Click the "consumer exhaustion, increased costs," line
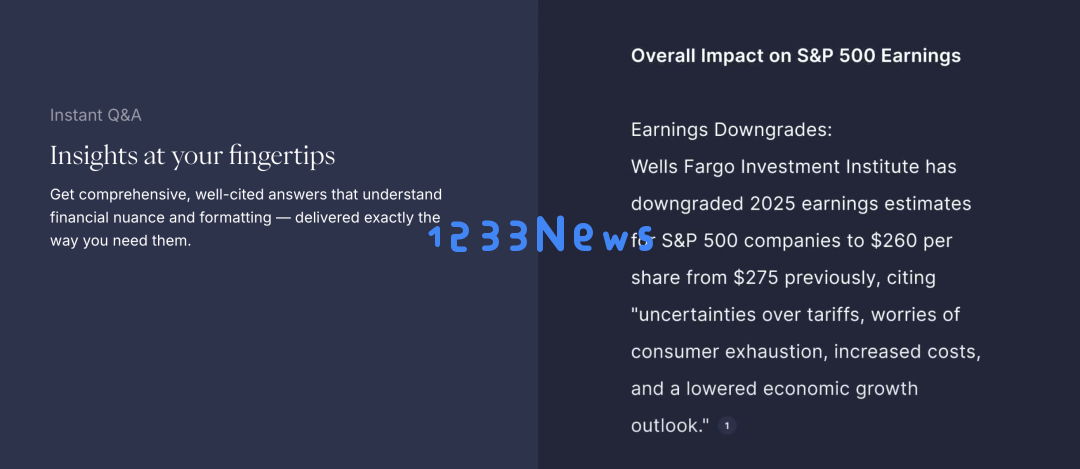 coord(806,352)
